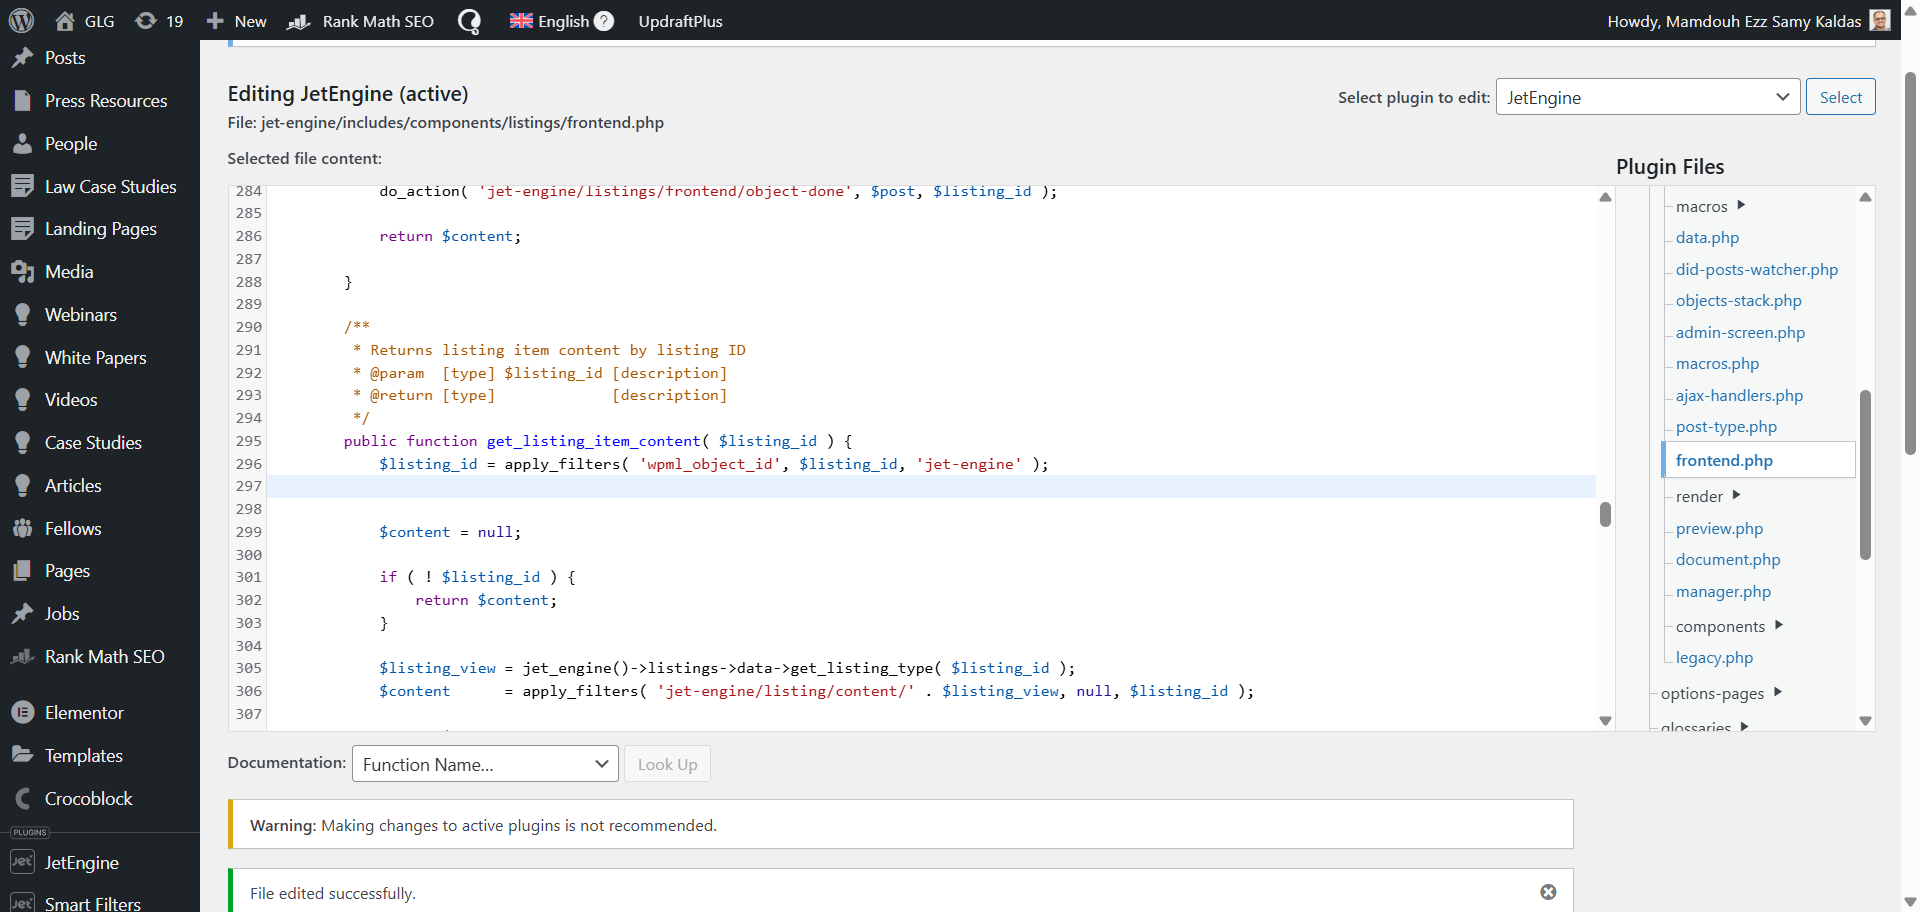The width and height of the screenshot is (1920, 912).
Task: Click the WordPress logo icon
Action: pos(22,21)
